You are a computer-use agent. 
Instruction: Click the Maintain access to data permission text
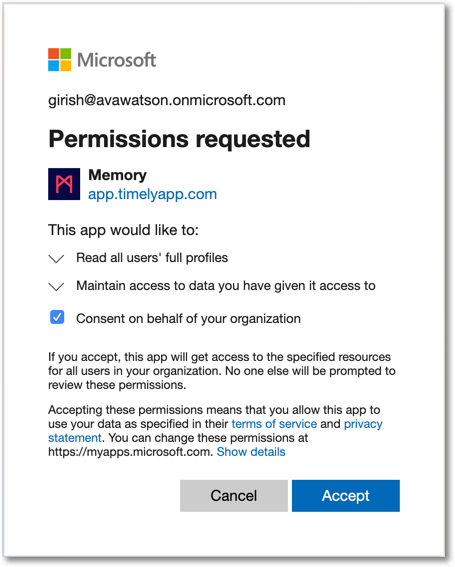click(x=226, y=286)
